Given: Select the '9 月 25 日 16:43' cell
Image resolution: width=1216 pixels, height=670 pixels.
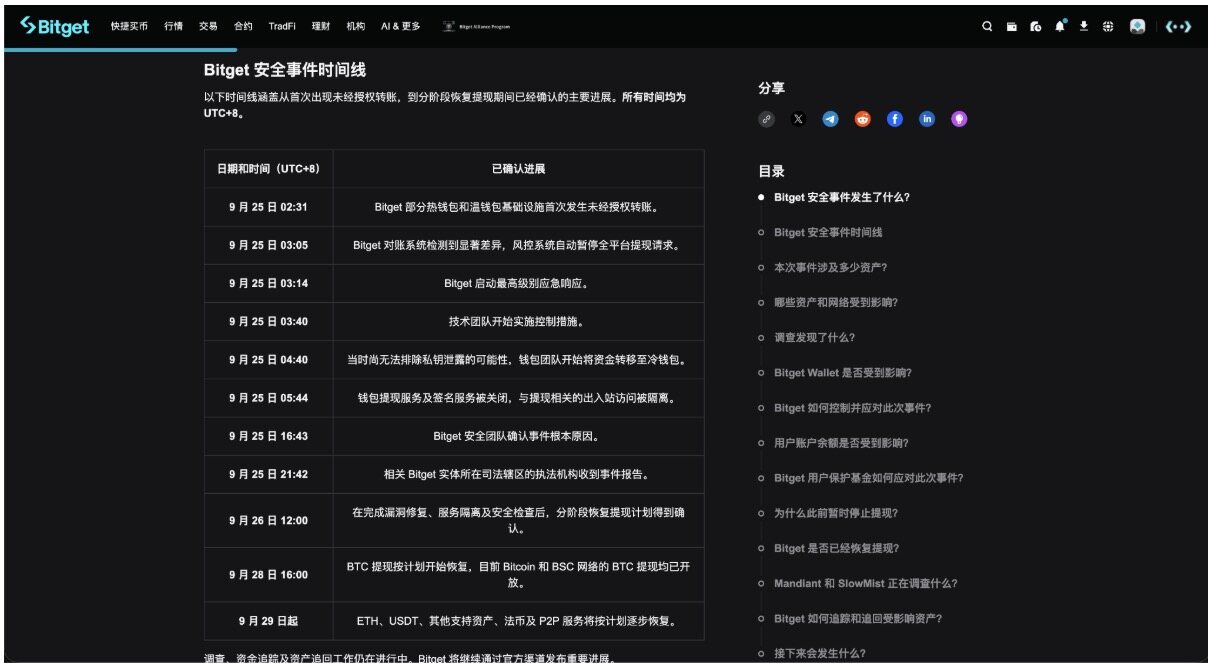Looking at the screenshot, I should click(x=268, y=436).
